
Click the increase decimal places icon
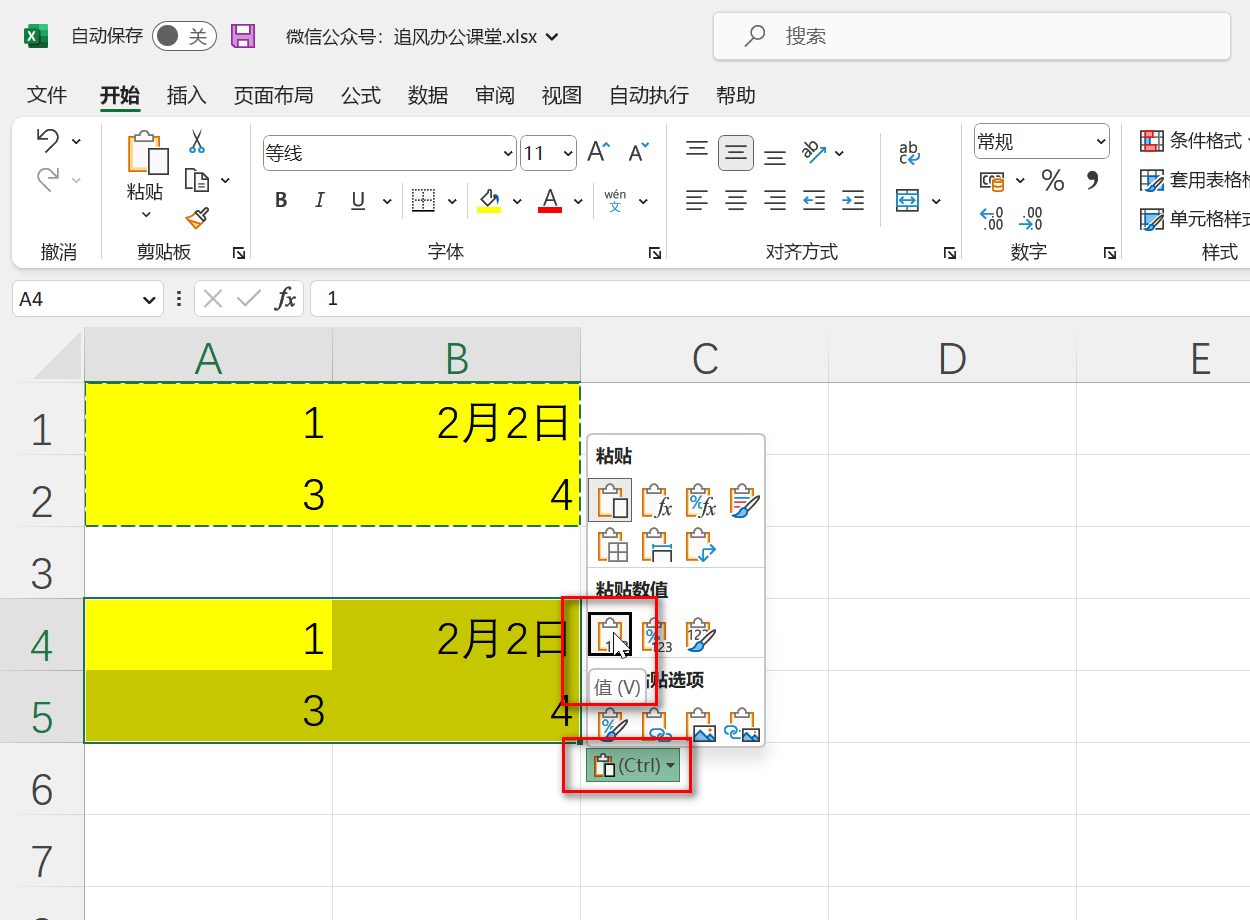(x=991, y=210)
